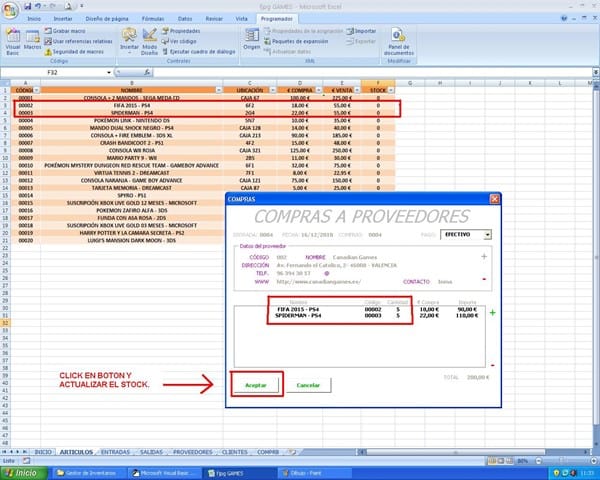Close the COMPRAS dialog window
The image size is (600, 480).
[x=491, y=199]
